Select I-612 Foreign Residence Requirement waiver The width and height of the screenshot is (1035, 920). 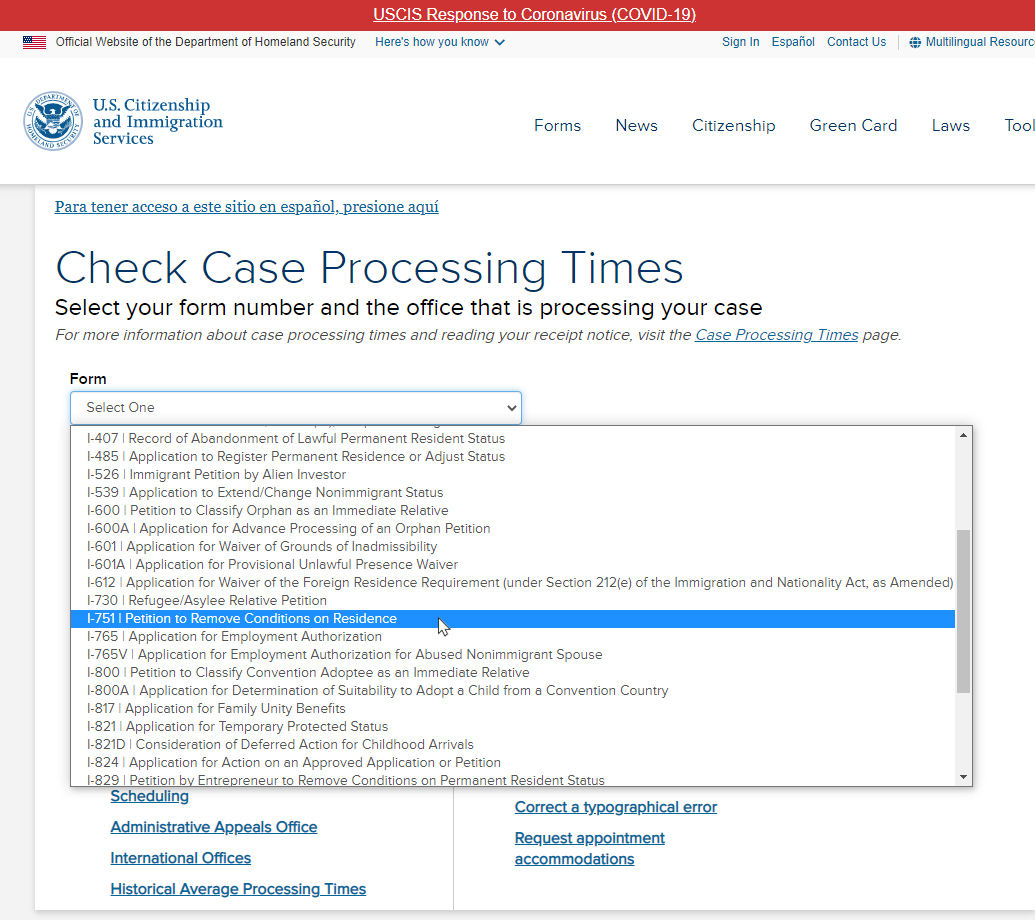point(513,582)
